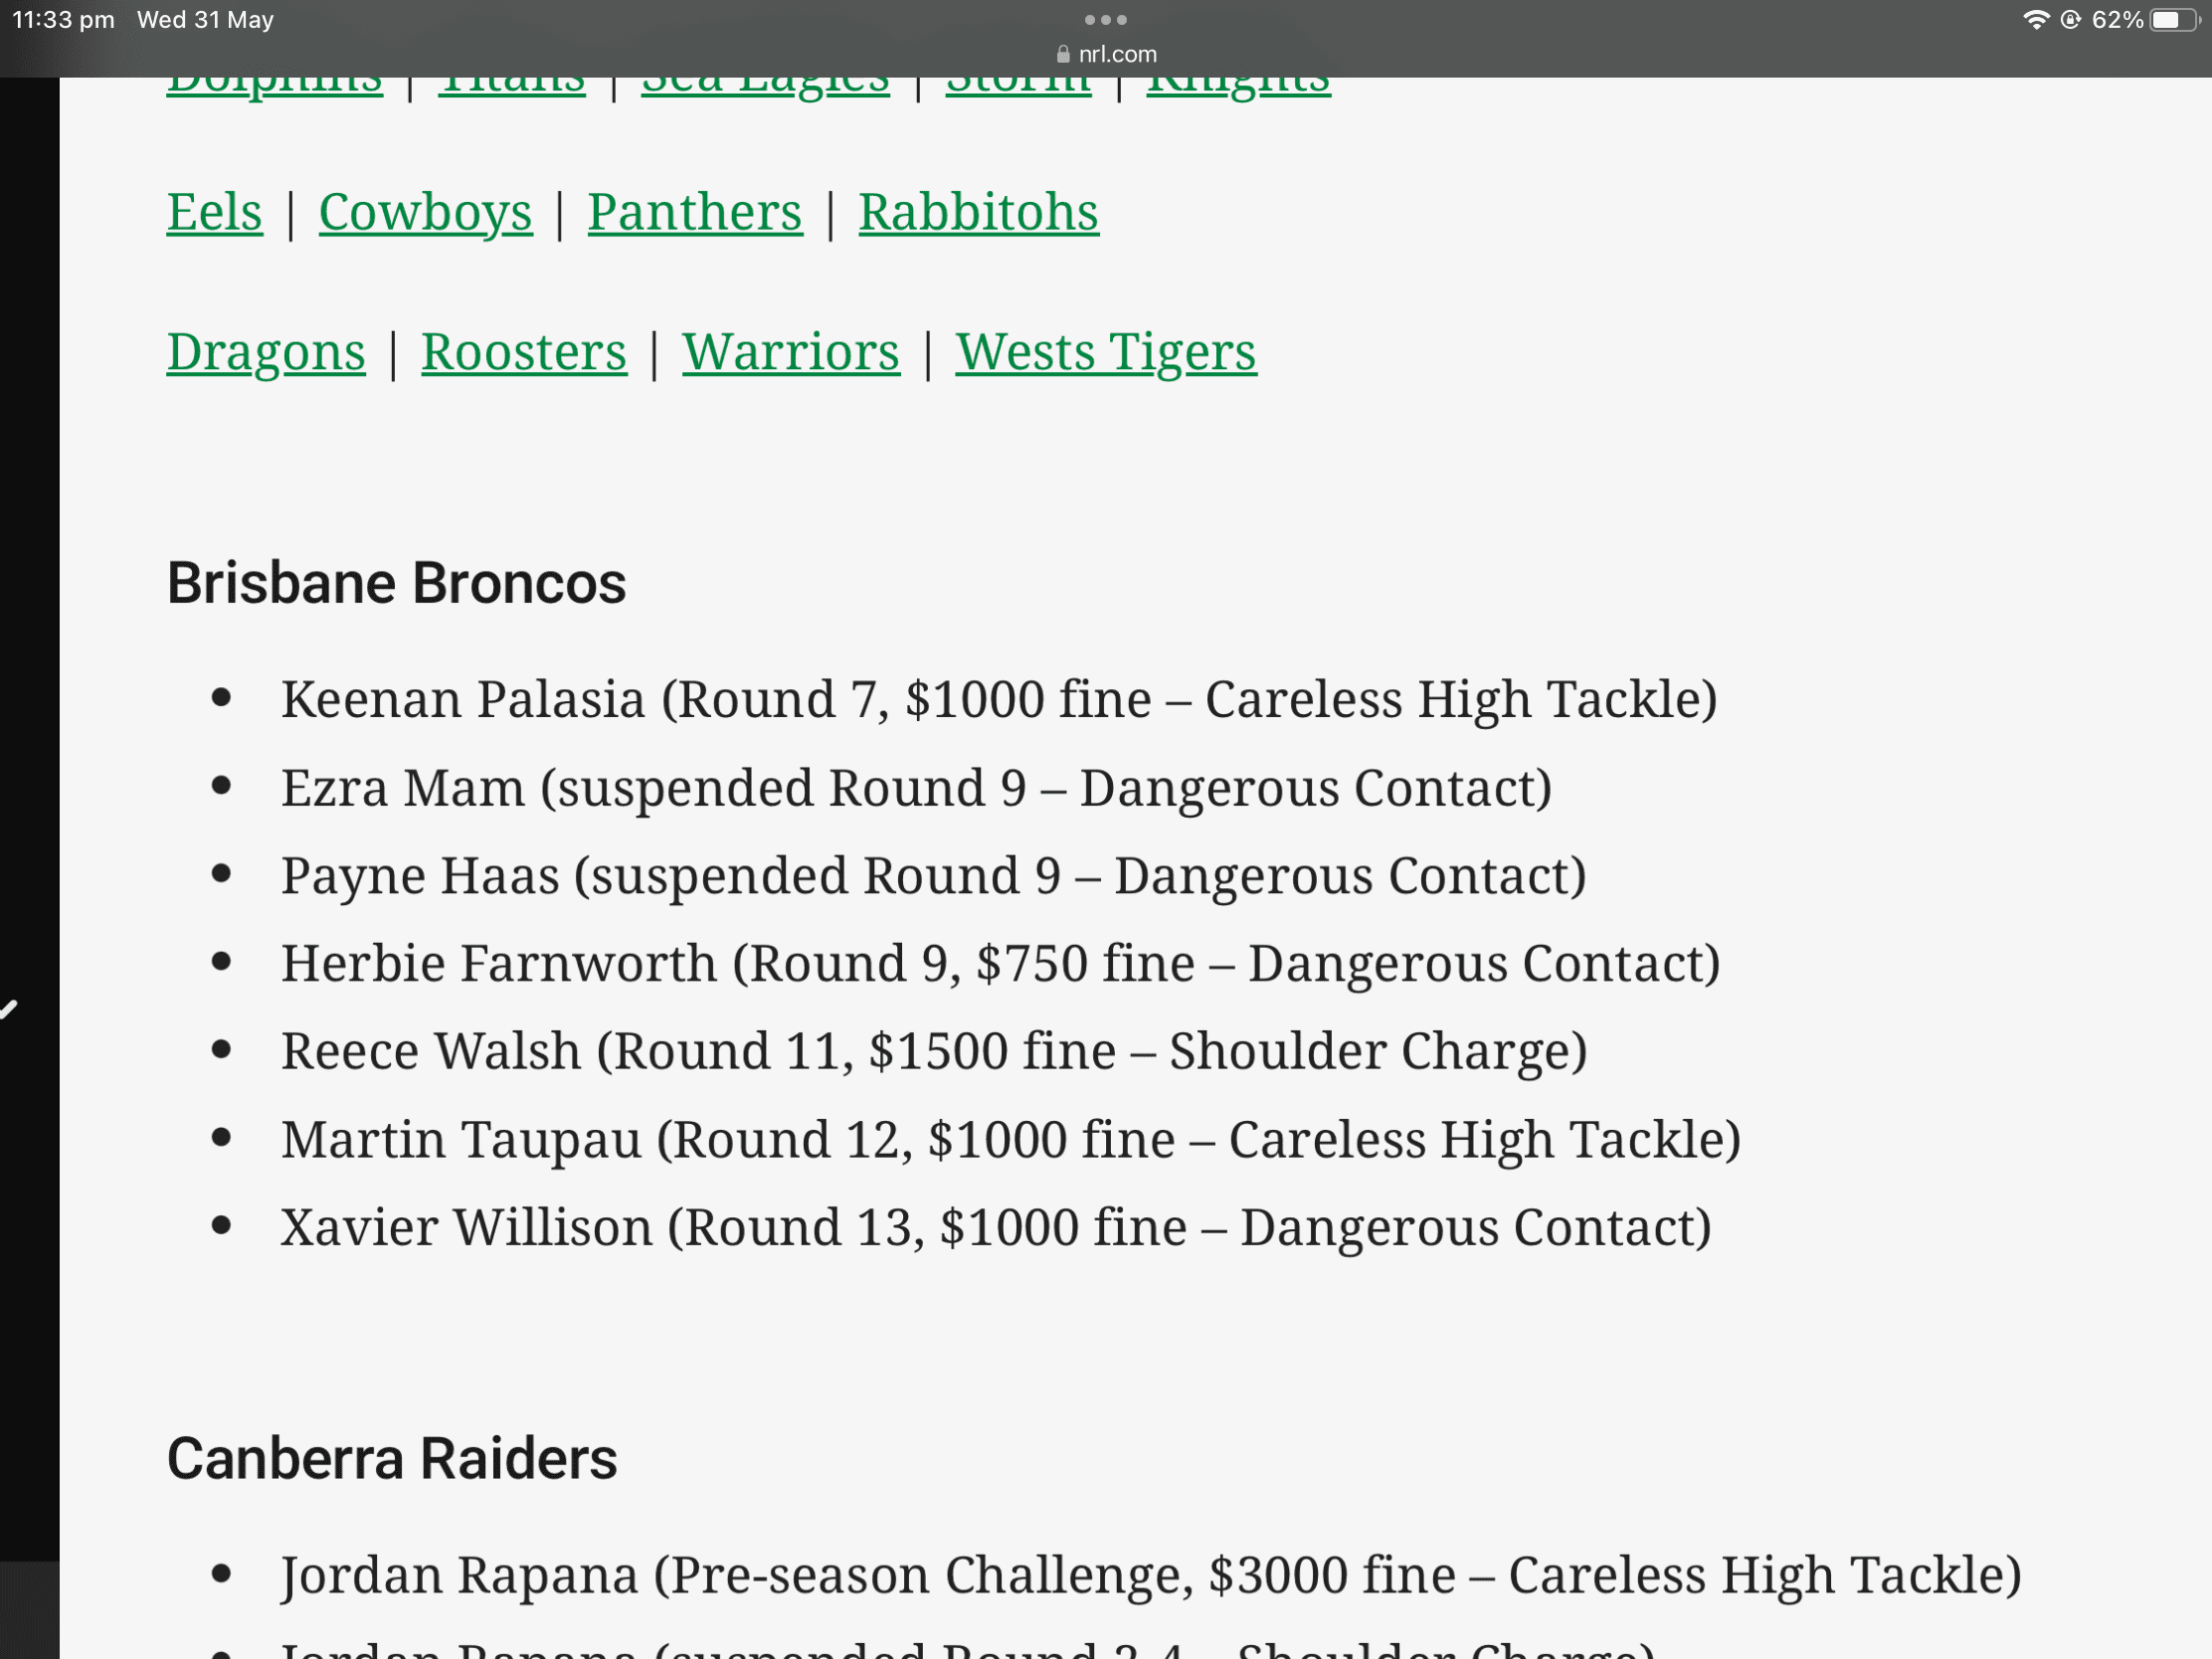This screenshot has height=1659, width=2212.
Task: Tap the checkmark icon on left edge
Action: [x=9, y=1008]
